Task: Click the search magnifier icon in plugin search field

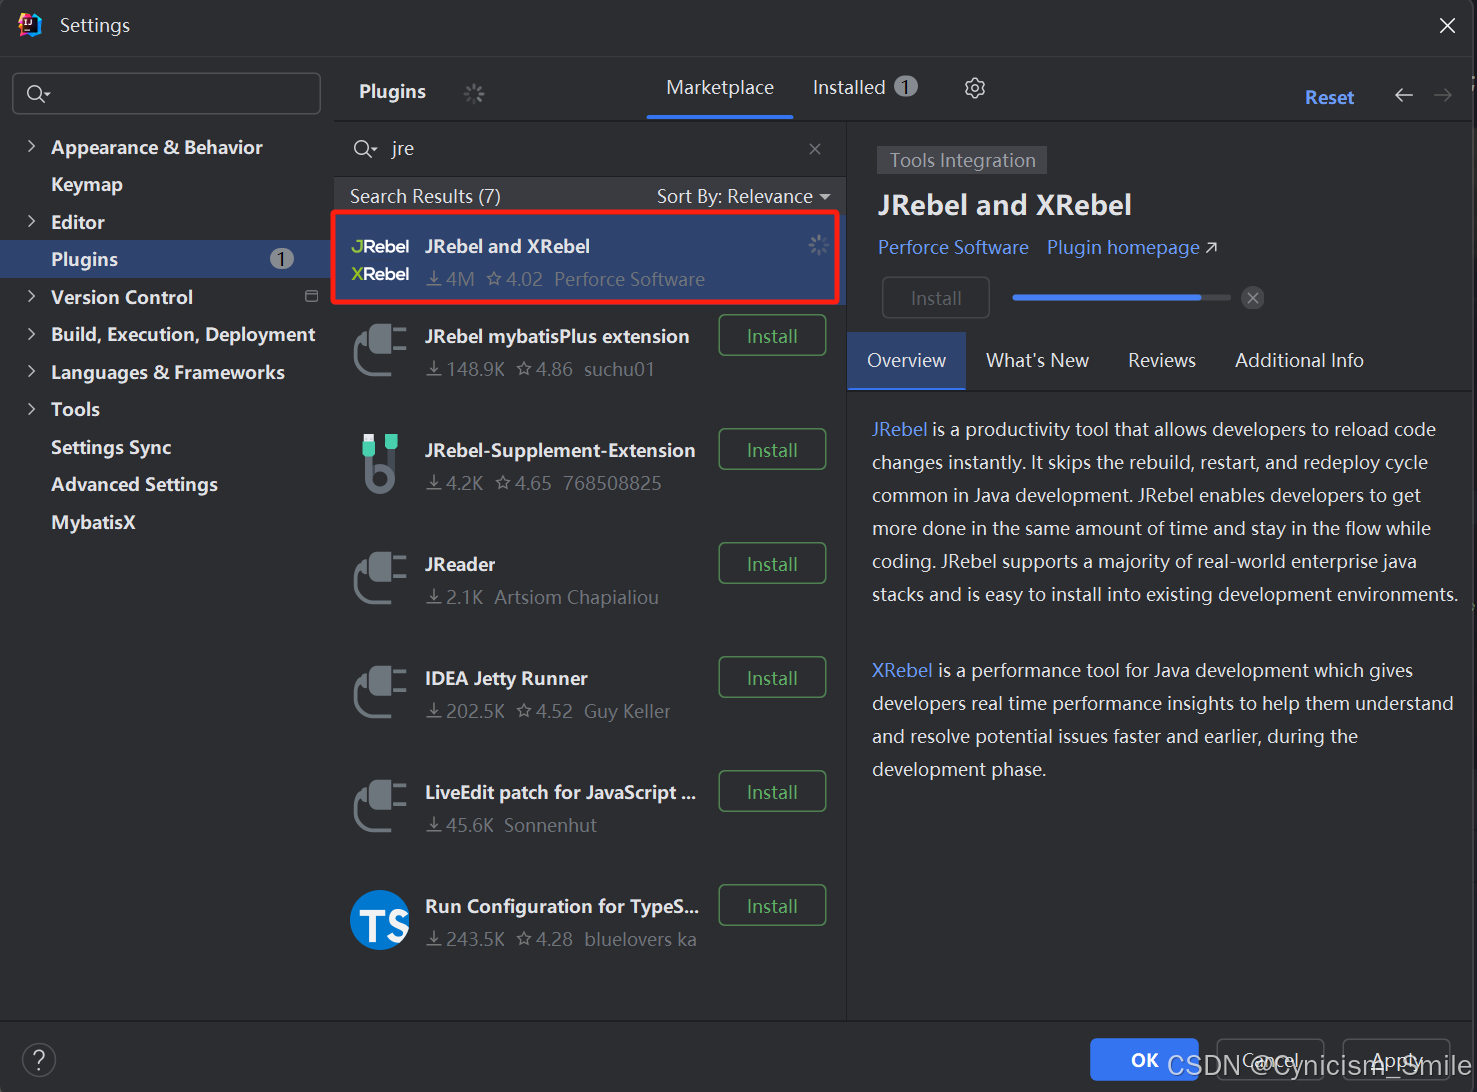Action: (x=365, y=149)
